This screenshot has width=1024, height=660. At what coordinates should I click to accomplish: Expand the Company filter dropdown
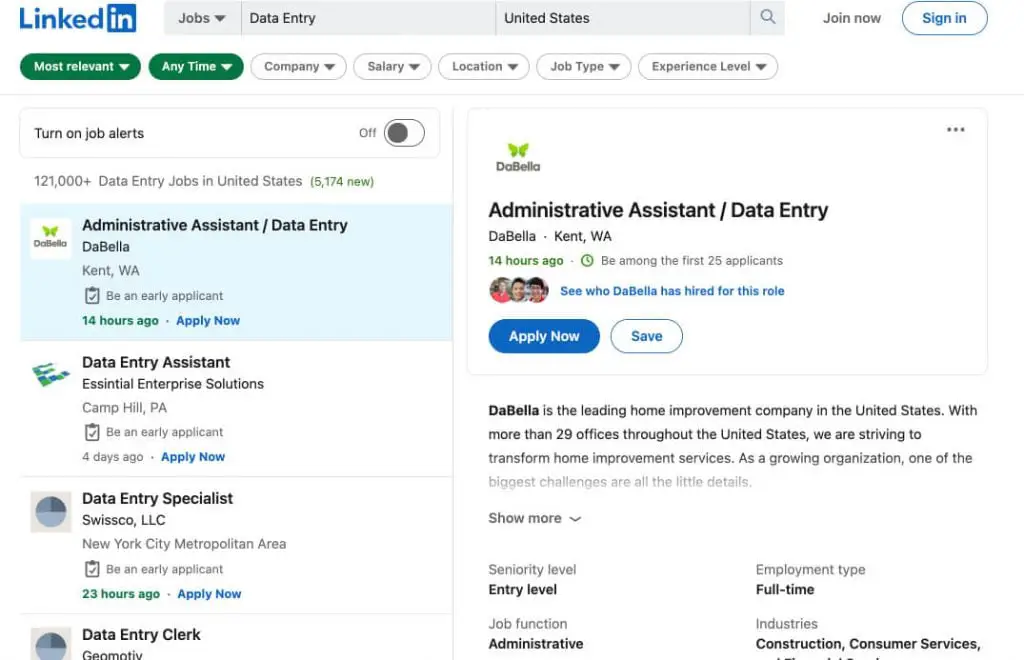298,67
